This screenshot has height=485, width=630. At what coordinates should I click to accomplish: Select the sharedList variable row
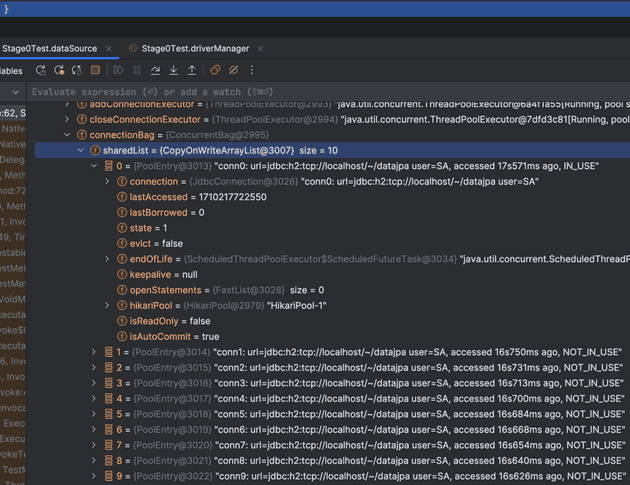pos(332,150)
